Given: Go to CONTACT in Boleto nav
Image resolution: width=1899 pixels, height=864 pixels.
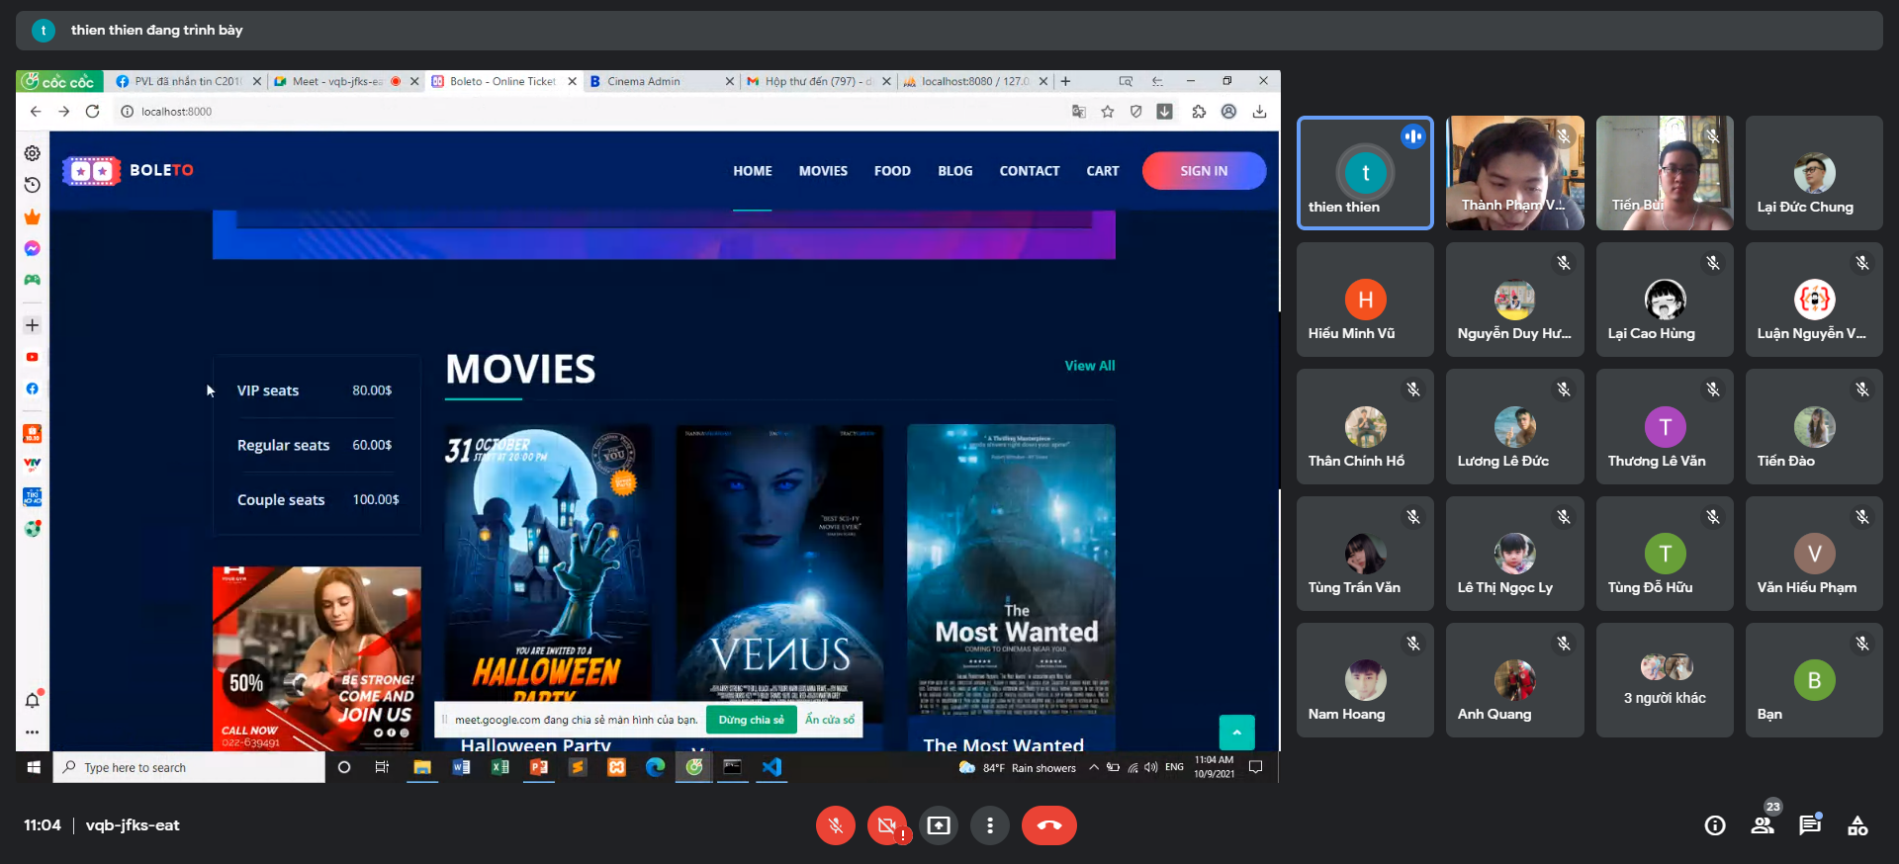Looking at the screenshot, I should [x=1029, y=171].
